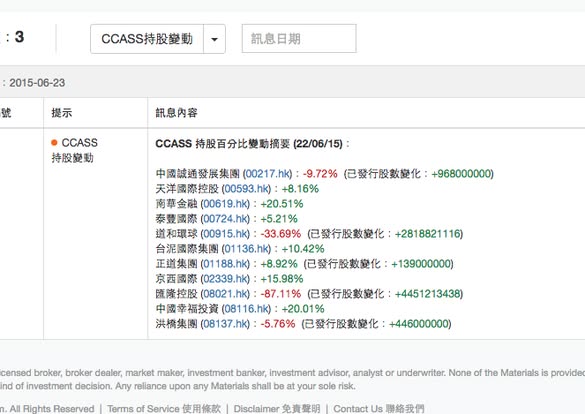Open the CCASS持股變動 dropdown arrow

[x=215, y=39]
